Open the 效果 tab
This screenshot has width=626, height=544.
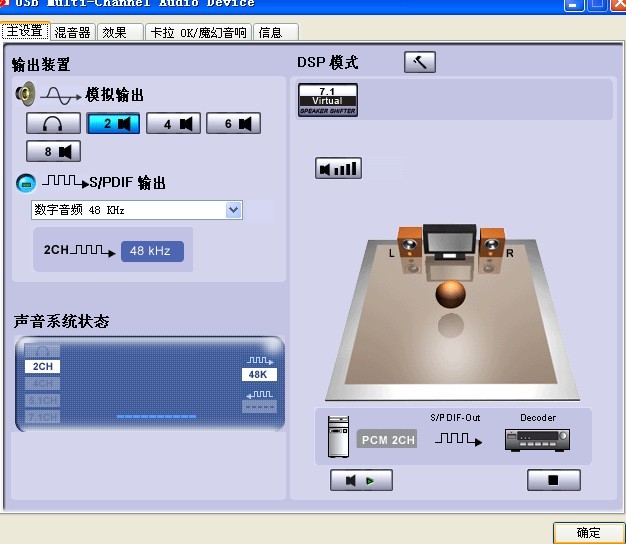pyautogui.click(x=120, y=32)
